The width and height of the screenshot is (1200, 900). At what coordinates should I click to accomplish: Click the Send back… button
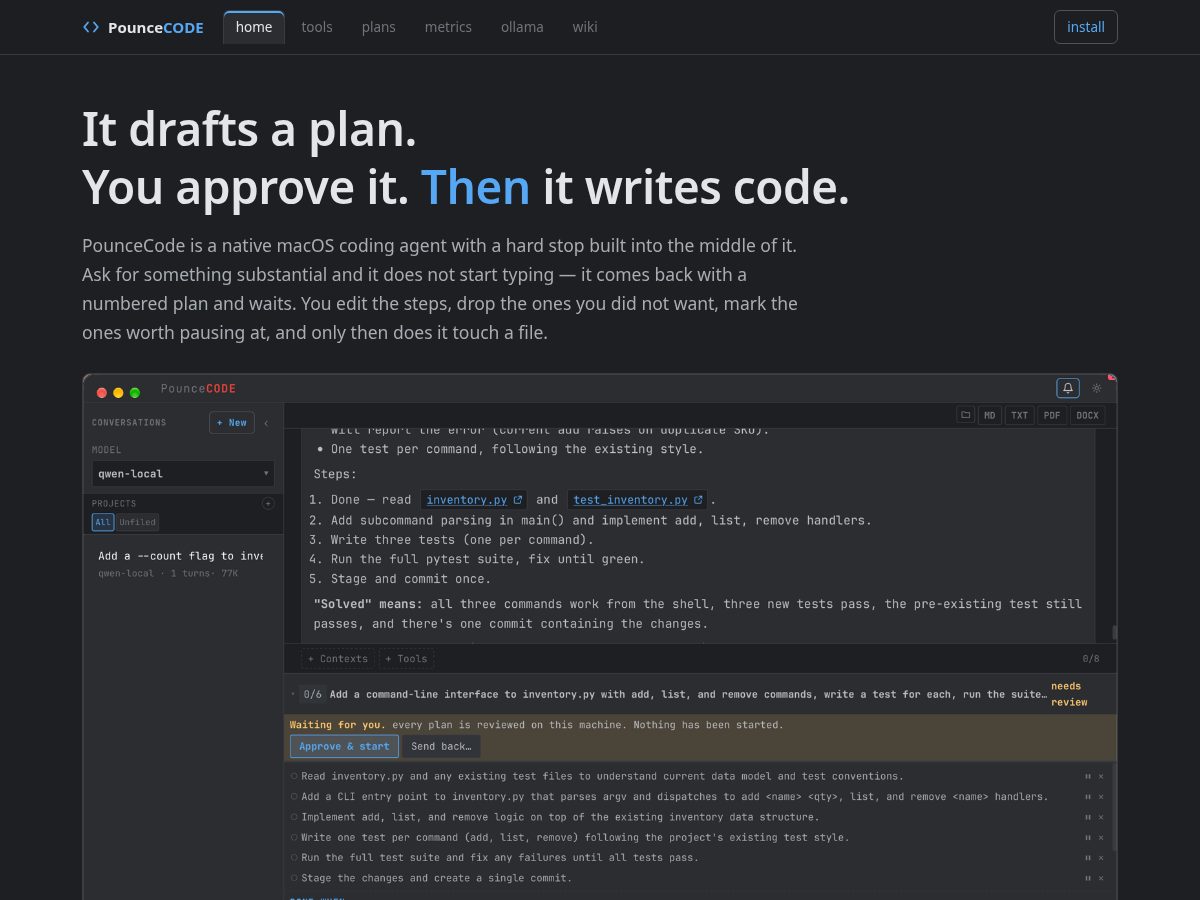tap(441, 746)
